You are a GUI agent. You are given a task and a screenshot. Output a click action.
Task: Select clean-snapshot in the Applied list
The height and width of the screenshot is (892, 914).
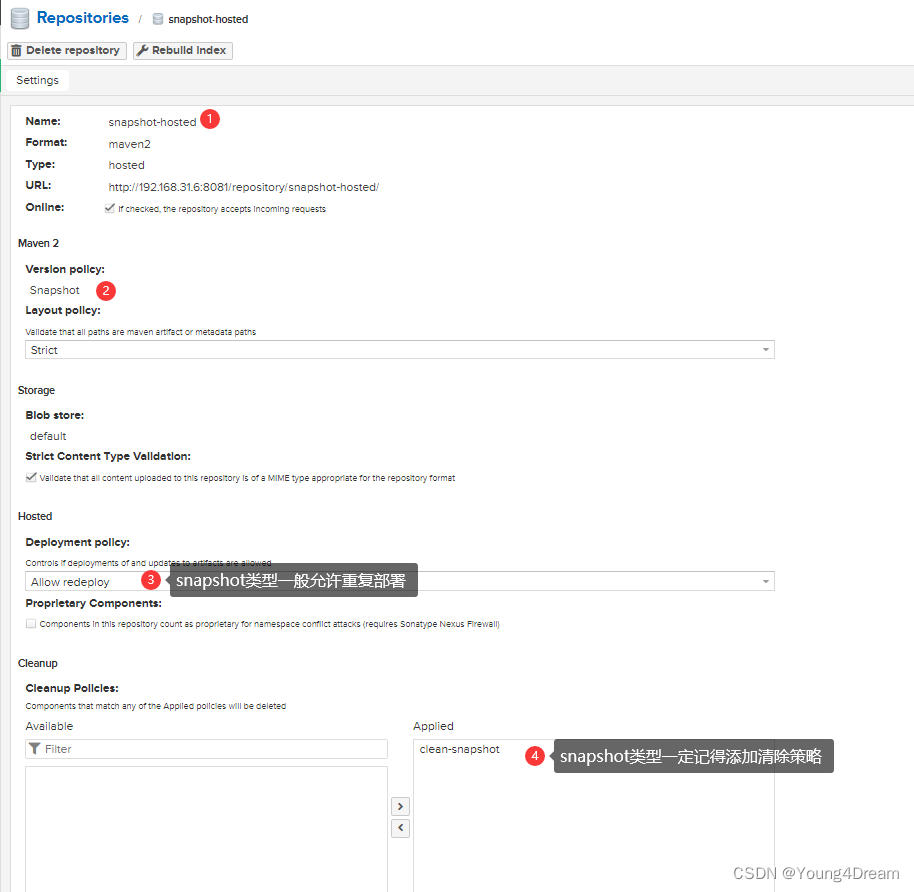(459, 750)
